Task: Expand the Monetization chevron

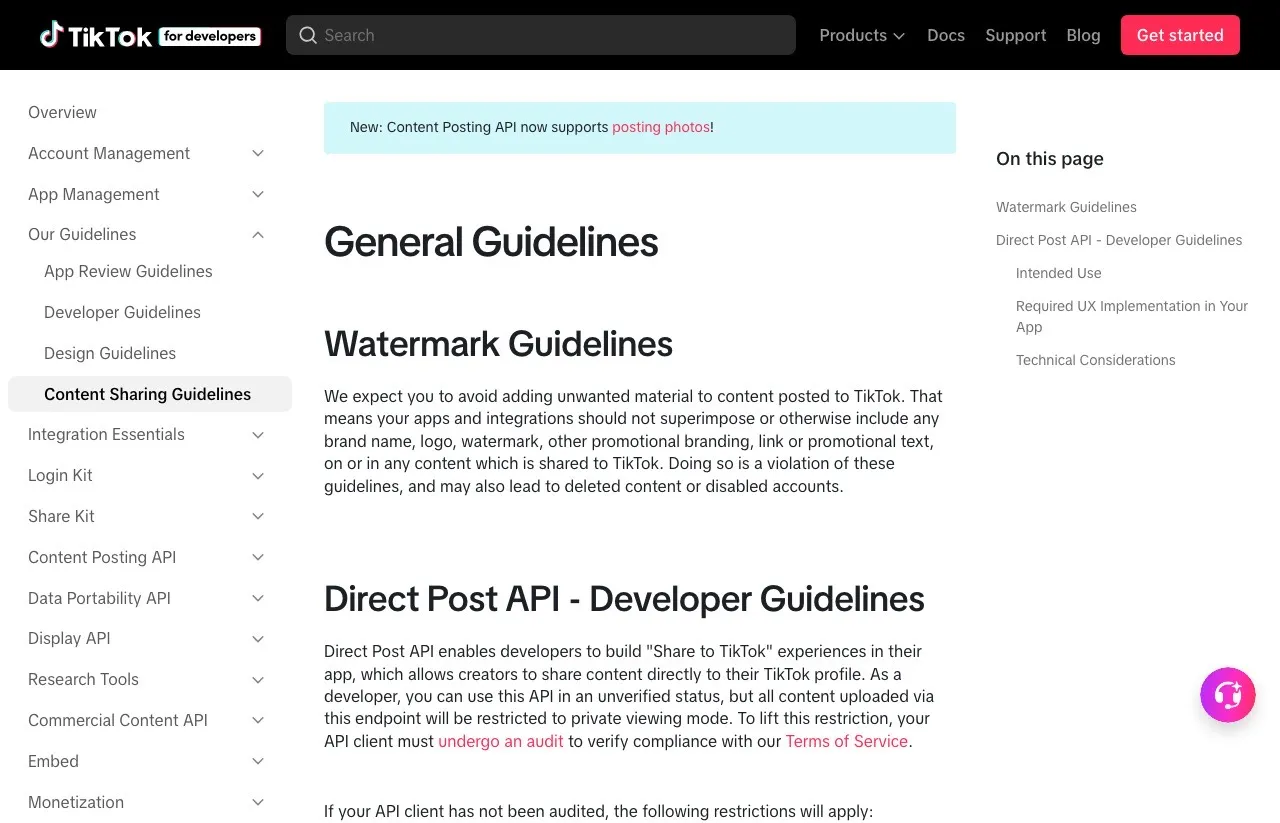Action: point(258,802)
